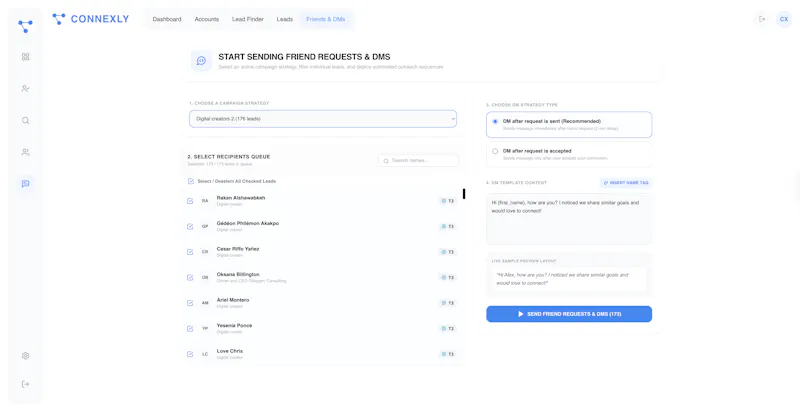Open the dashboard grid icon in sidebar
The height and width of the screenshot is (408, 800).
(26, 57)
